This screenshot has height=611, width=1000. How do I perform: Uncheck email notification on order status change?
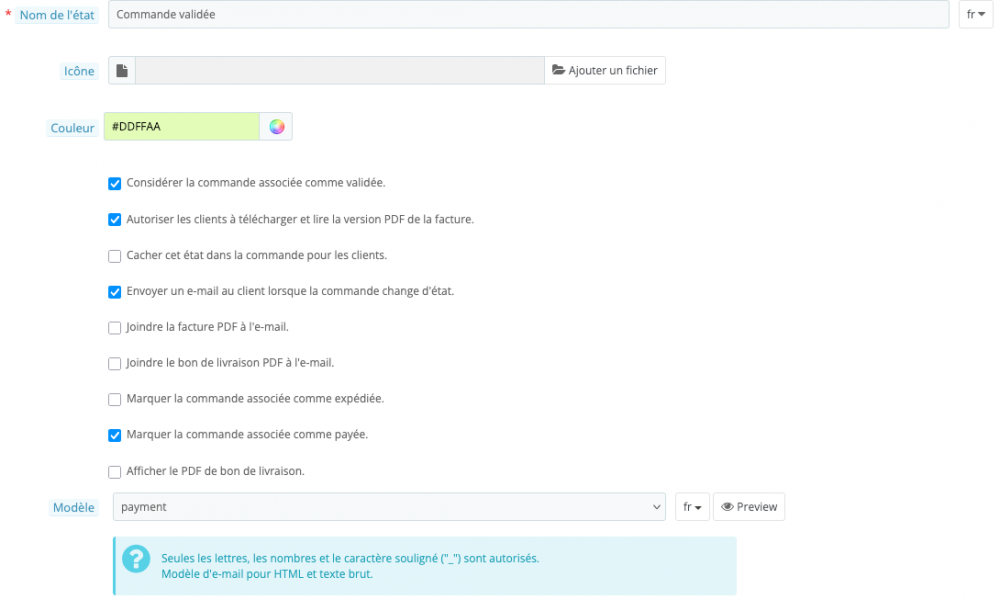114,291
